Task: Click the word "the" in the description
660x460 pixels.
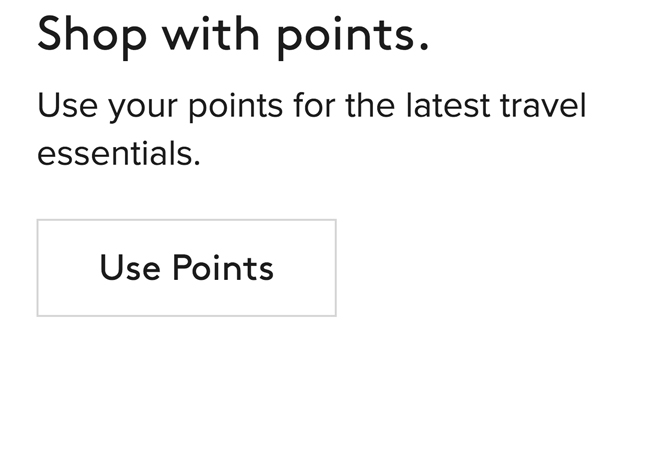Action: 370,105
